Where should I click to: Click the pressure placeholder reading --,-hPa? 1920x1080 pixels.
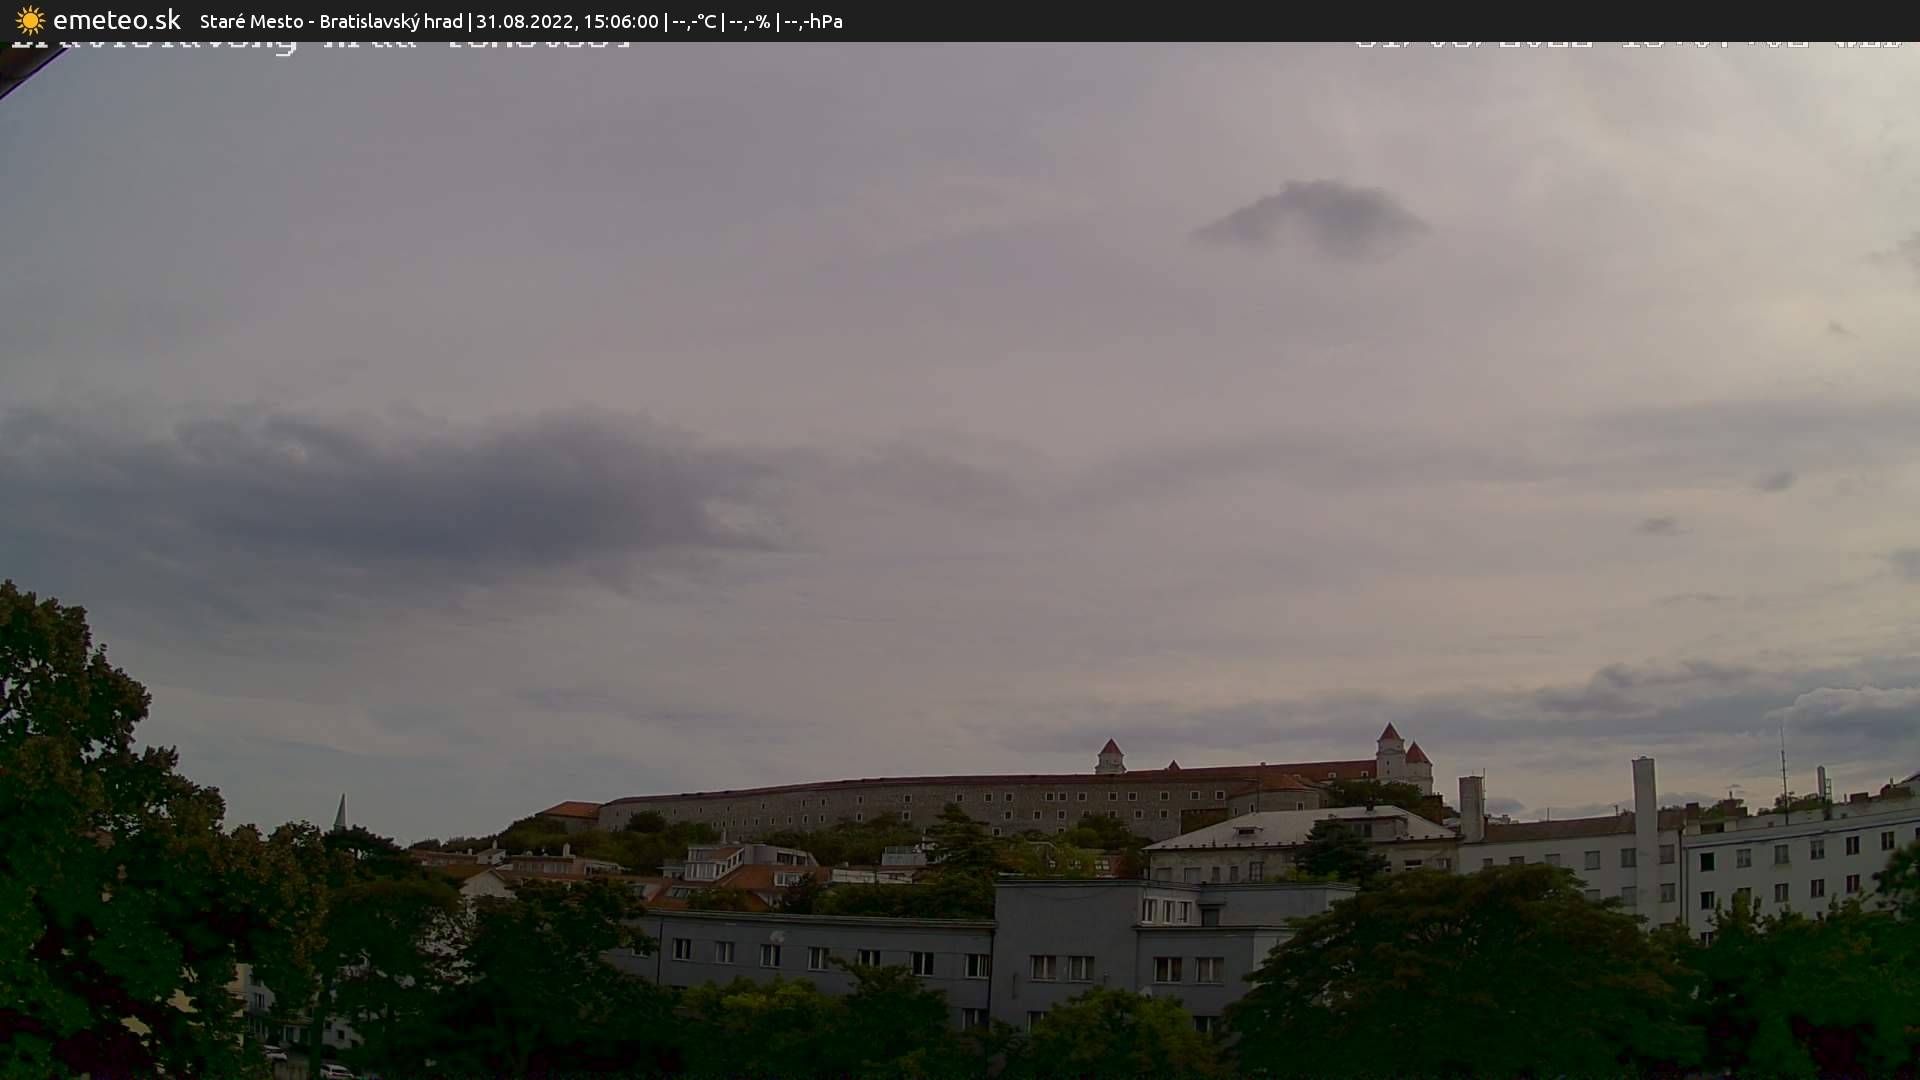point(817,21)
